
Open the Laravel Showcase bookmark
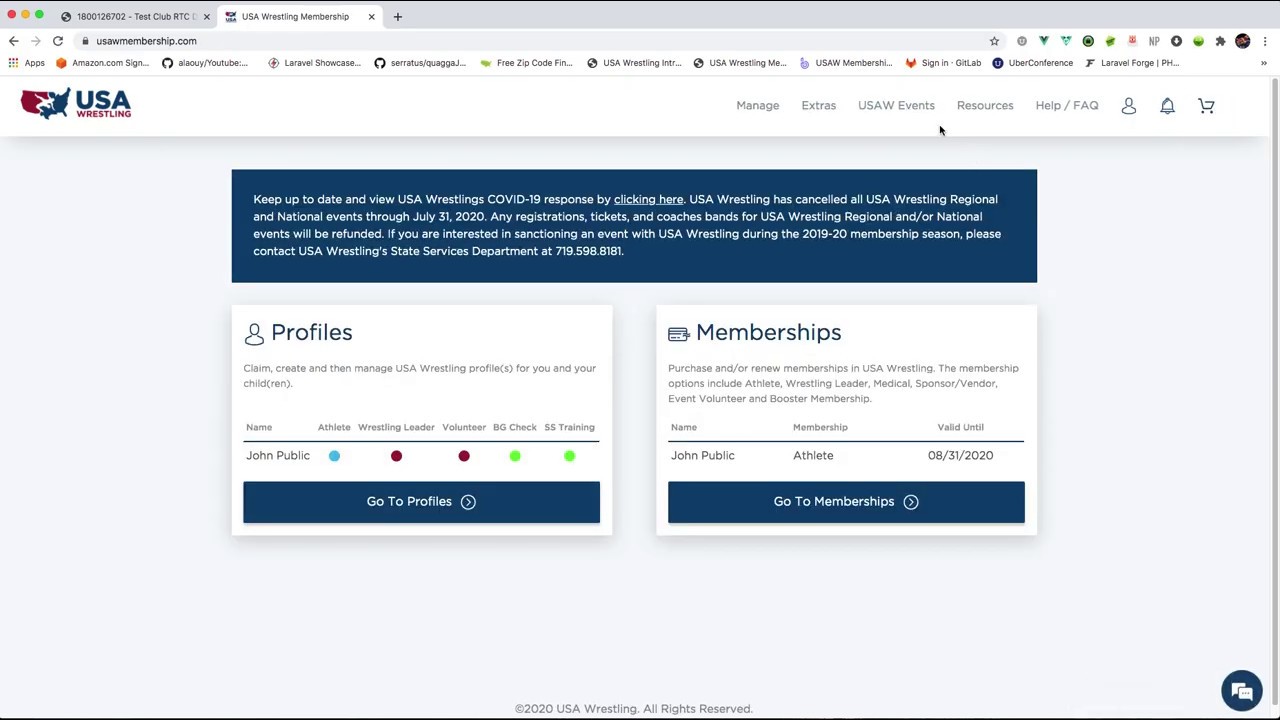click(314, 63)
